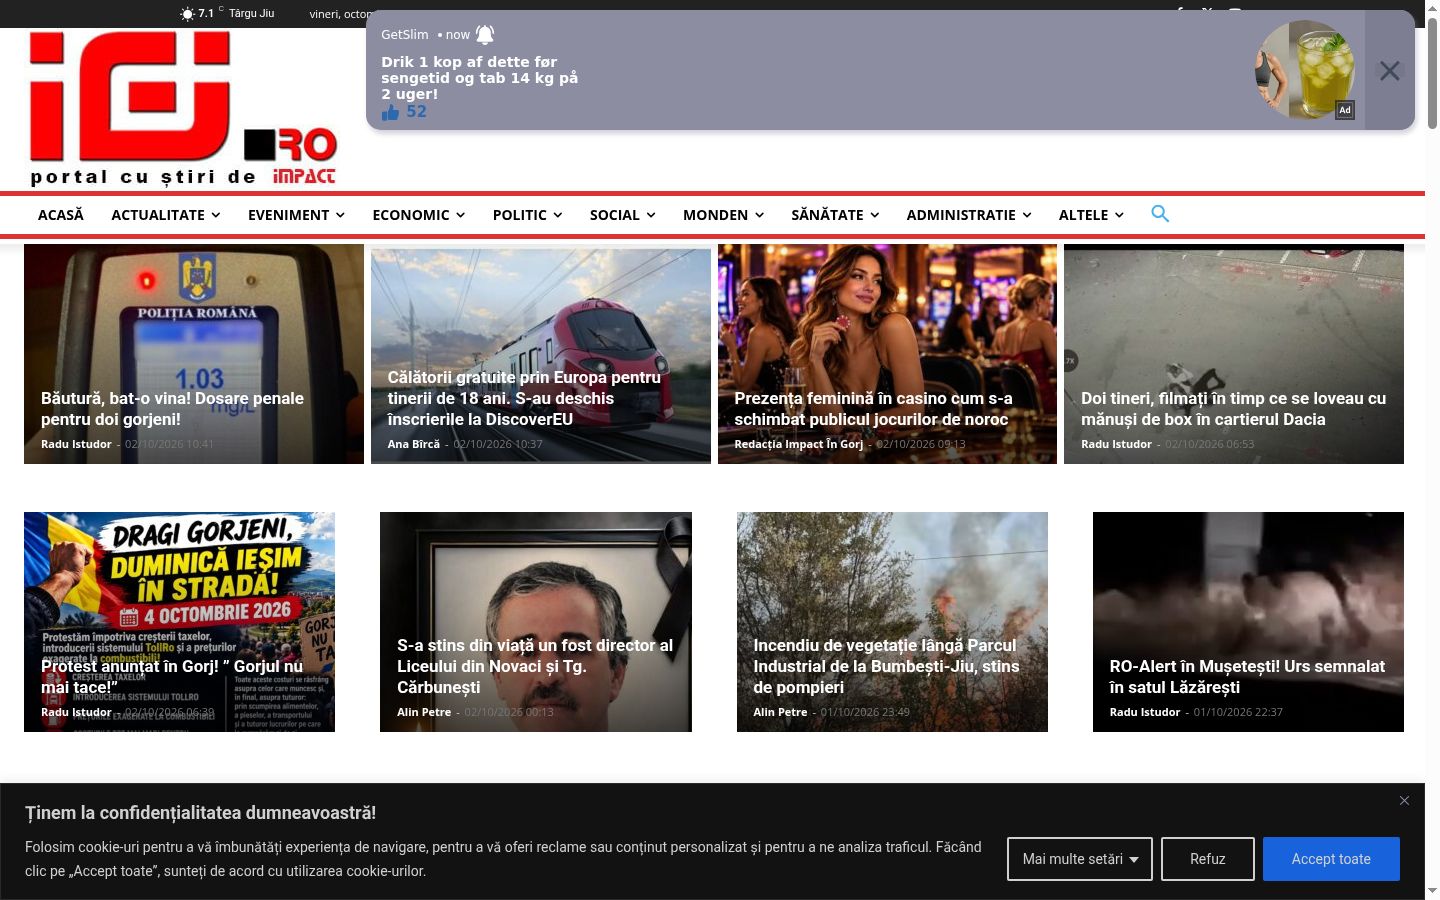Open article 'Călătorii gratuite prin Europa'
Image resolution: width=1440 pixels, height=900 pixels.
point(524,398)
